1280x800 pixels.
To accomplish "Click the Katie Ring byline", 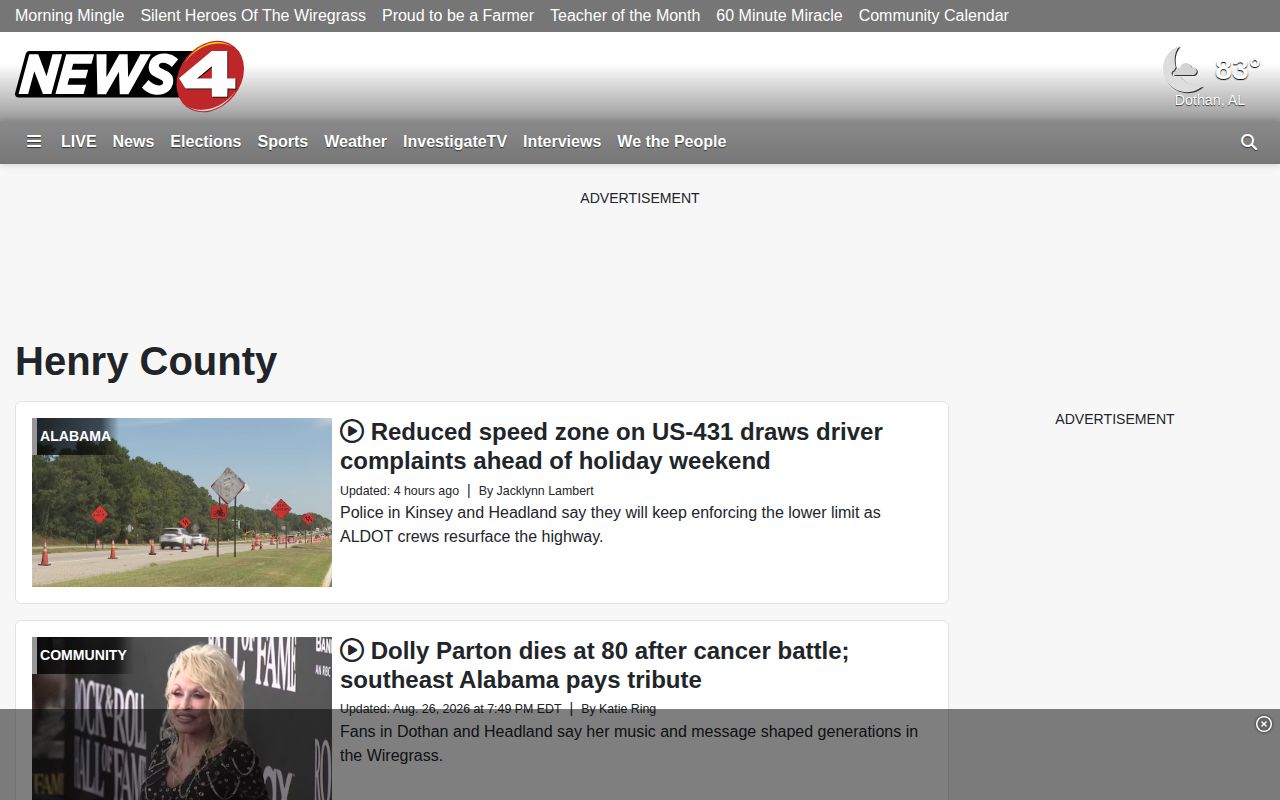I will click(627, 709).
